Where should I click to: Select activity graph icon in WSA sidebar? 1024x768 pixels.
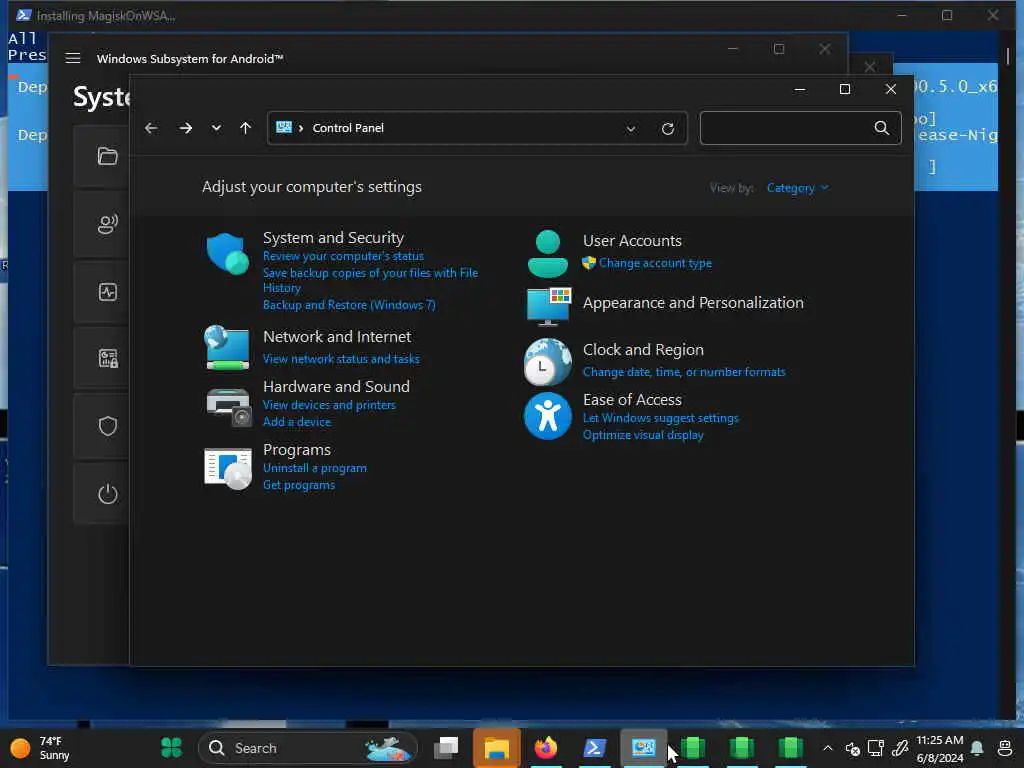click(108, 292)
